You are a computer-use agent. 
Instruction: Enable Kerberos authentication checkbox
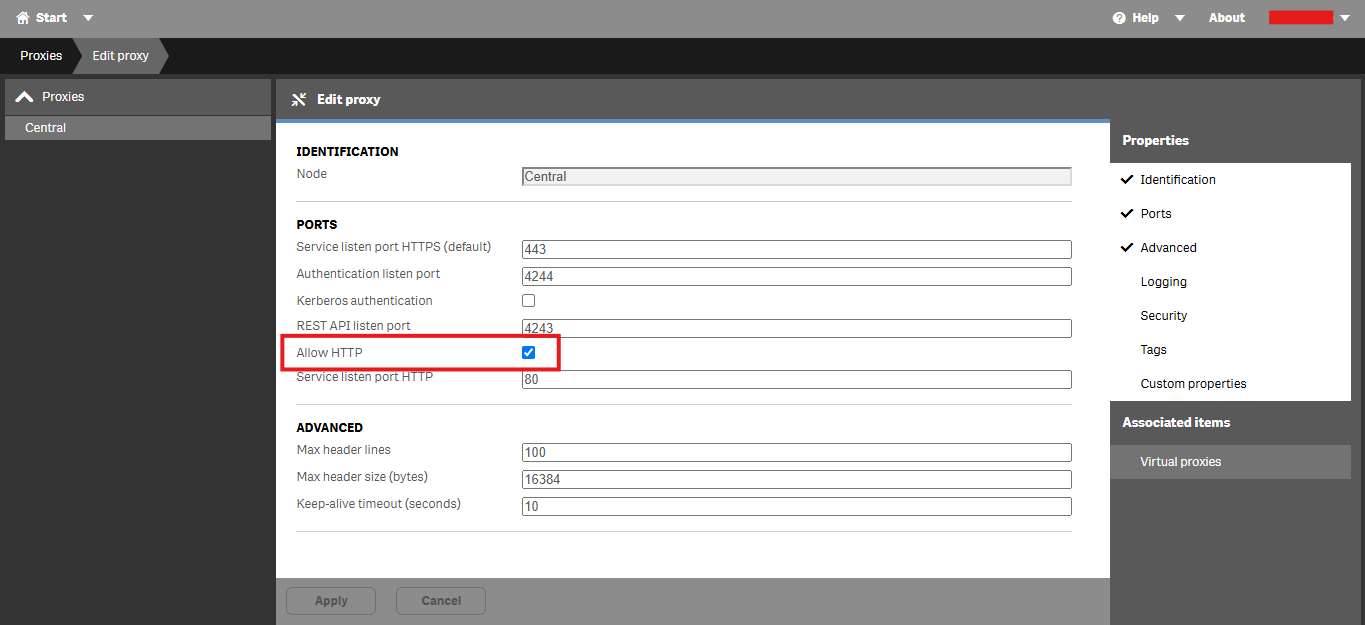click(x=529, y=300)
